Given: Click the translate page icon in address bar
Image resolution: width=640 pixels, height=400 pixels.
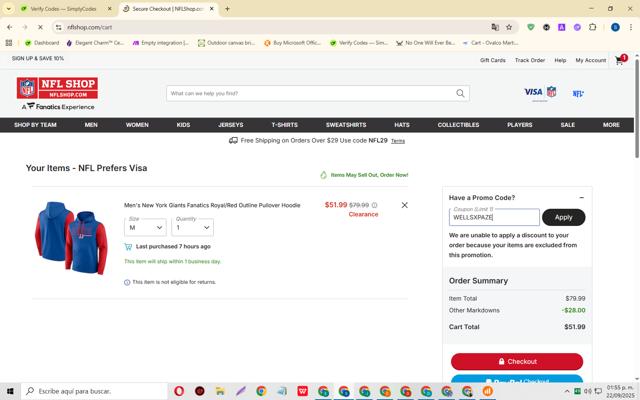Looking at the screenshot, I should 495,27.
